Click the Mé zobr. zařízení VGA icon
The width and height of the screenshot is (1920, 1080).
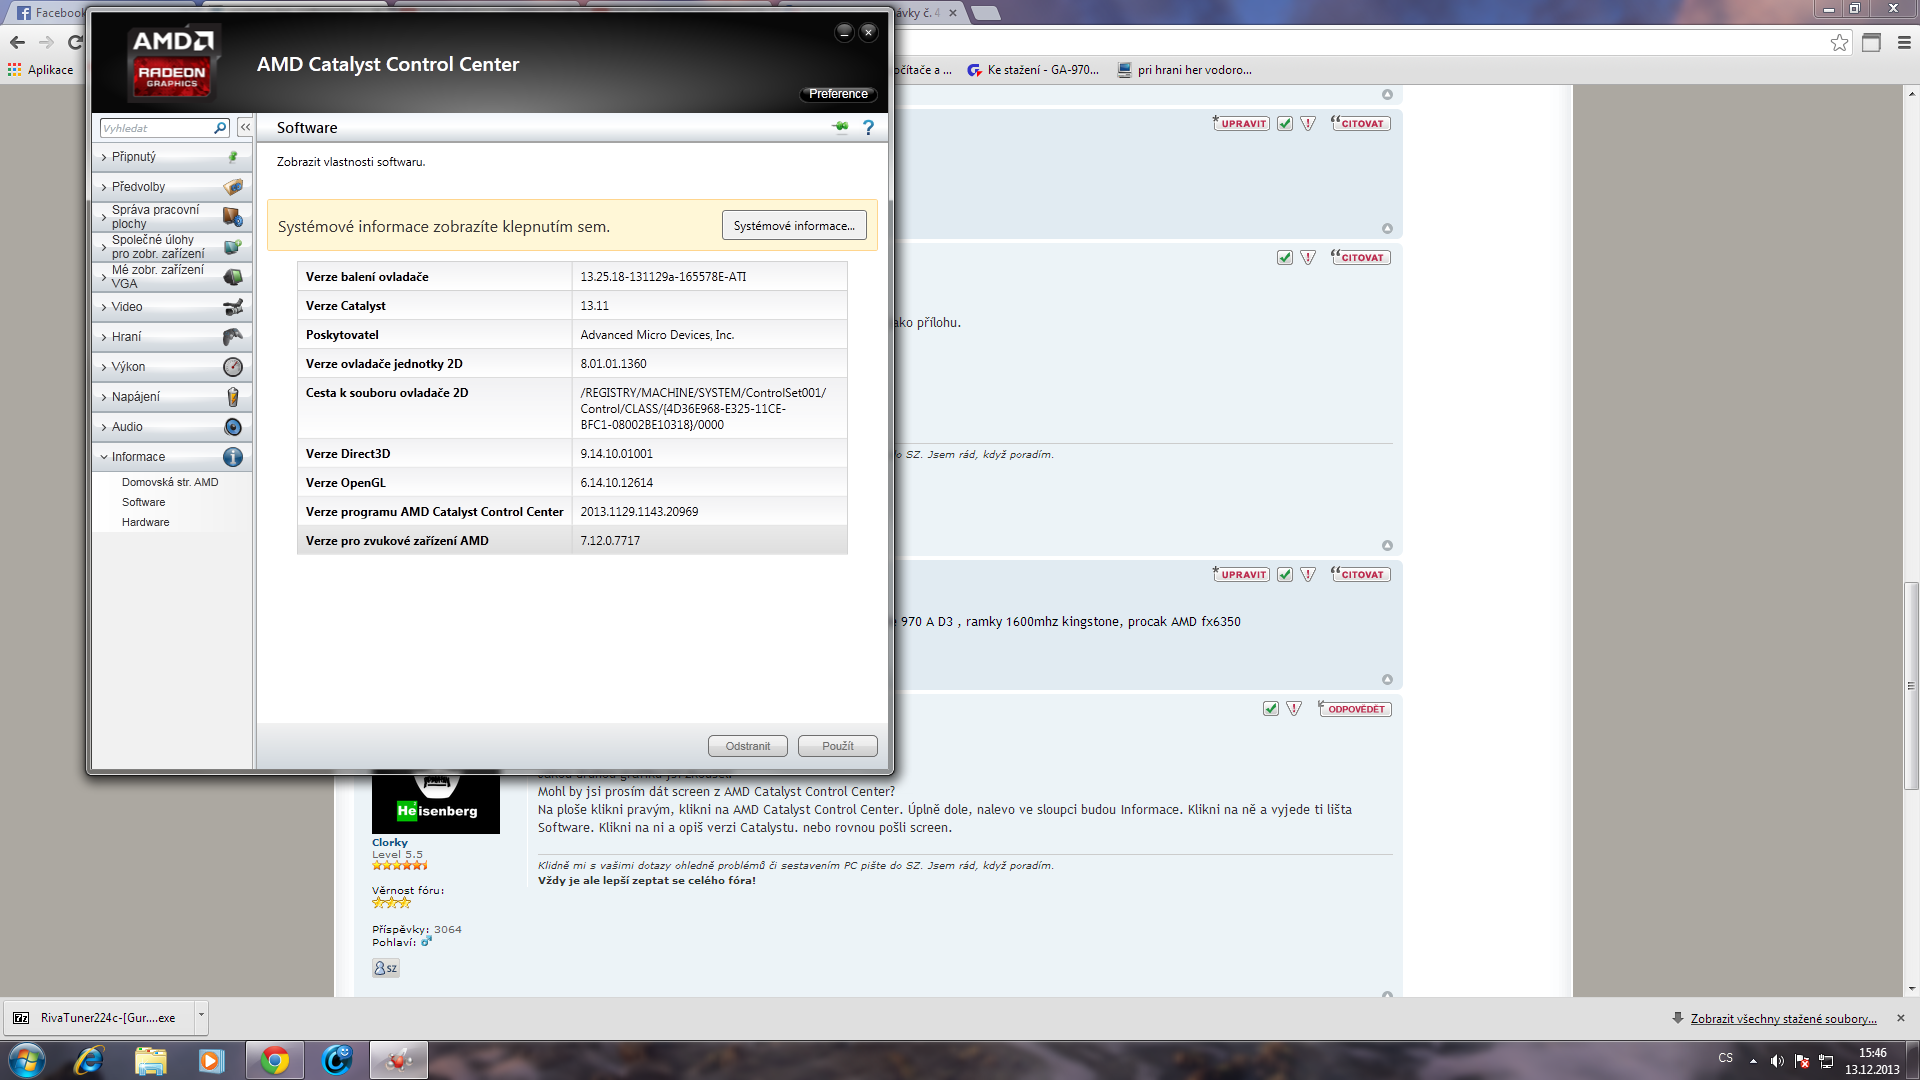tap(233, 277)
